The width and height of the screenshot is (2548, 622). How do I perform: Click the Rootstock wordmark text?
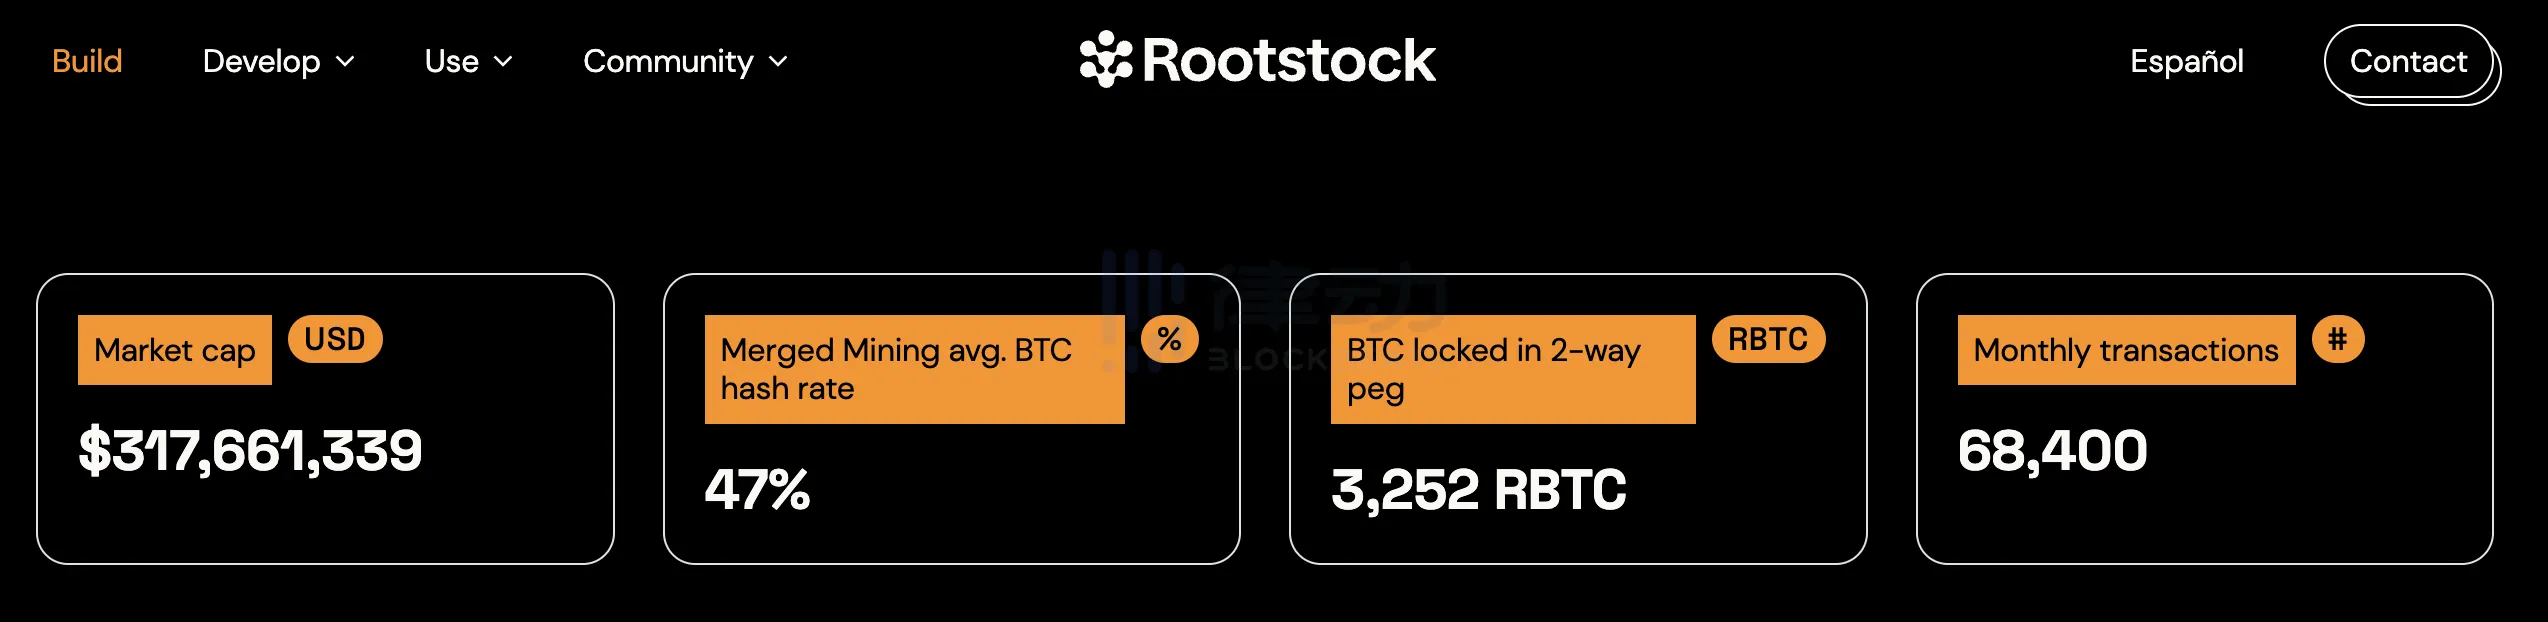tap(1288, 61)
